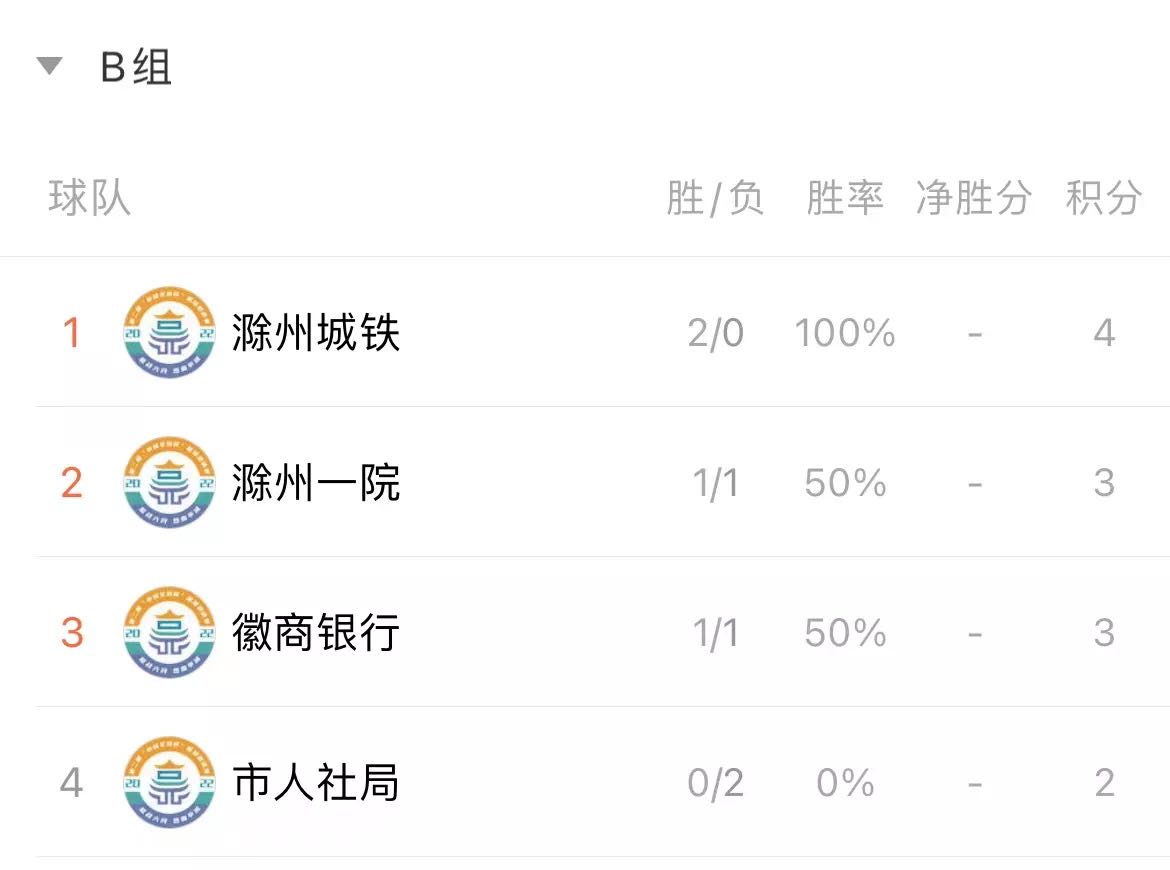Open the 滁州一院 team name
This screenshot has height=870, width=1170.
(316, 483)
